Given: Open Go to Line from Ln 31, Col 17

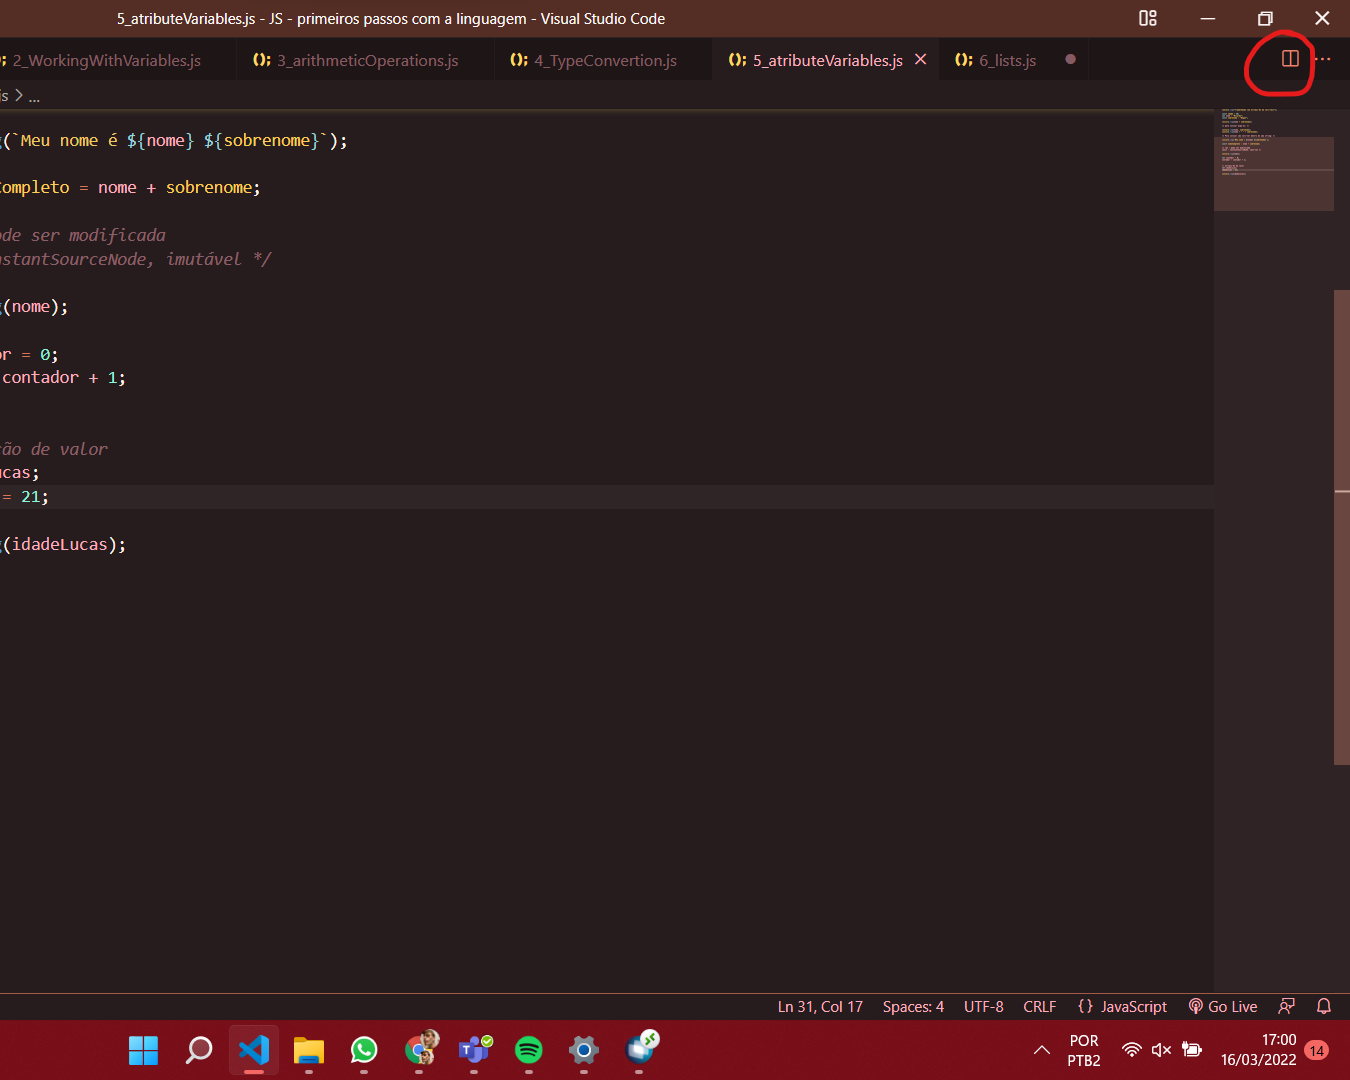Looking at the screenshot, I should pos(820,1007).
